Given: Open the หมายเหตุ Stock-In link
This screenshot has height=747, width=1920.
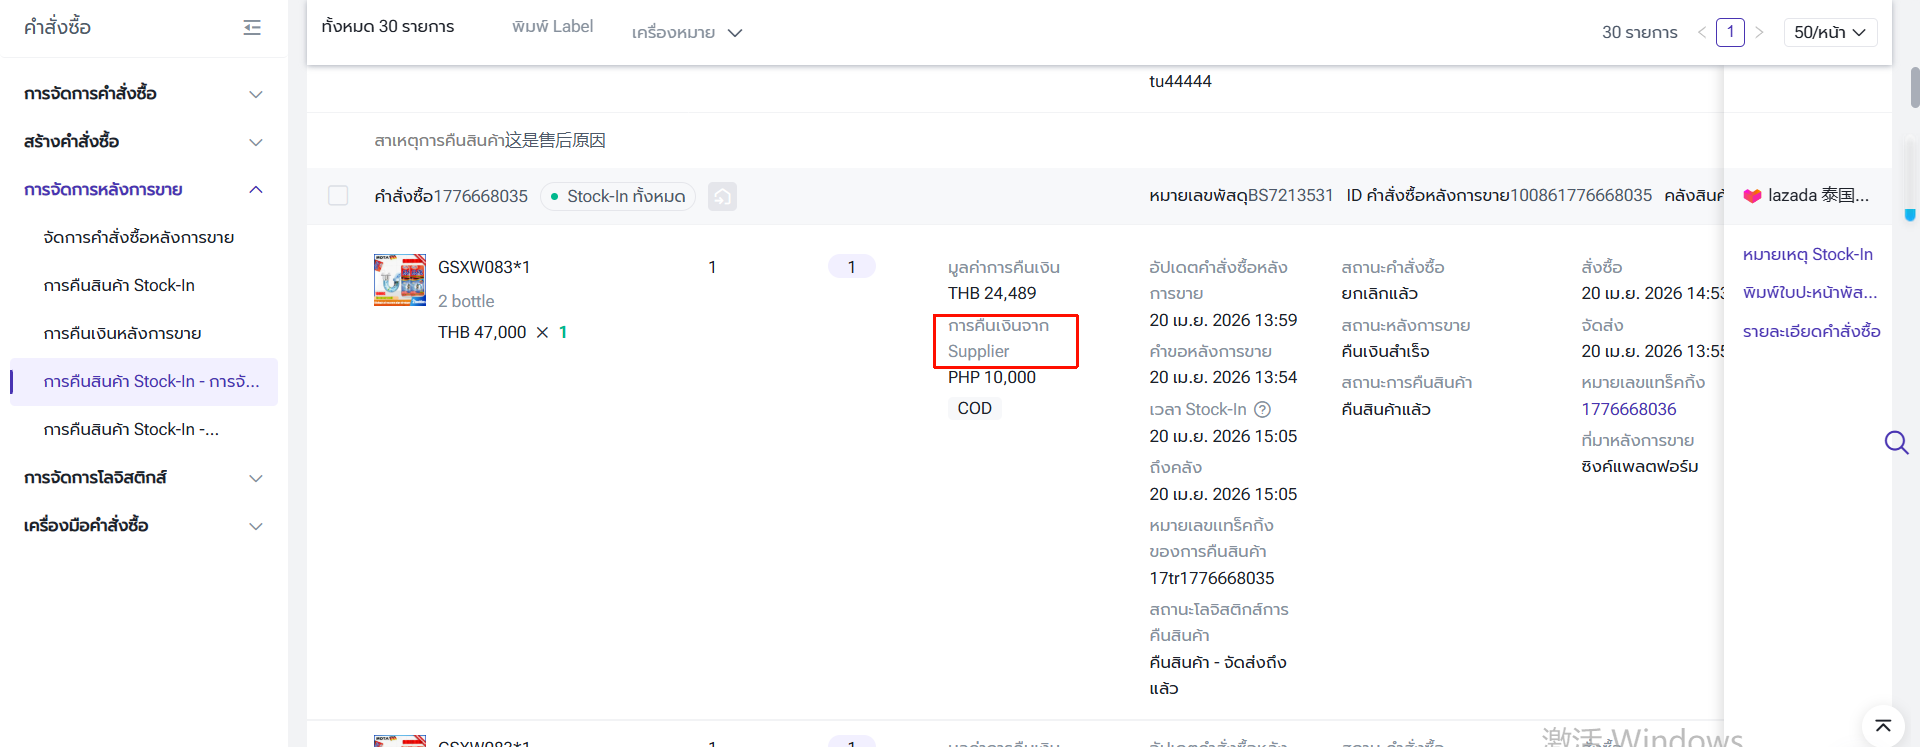Looking at the screenshot, I should (1807, 255).
